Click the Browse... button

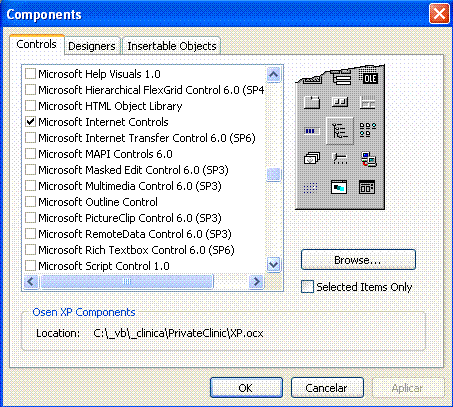tap(358, 260)
